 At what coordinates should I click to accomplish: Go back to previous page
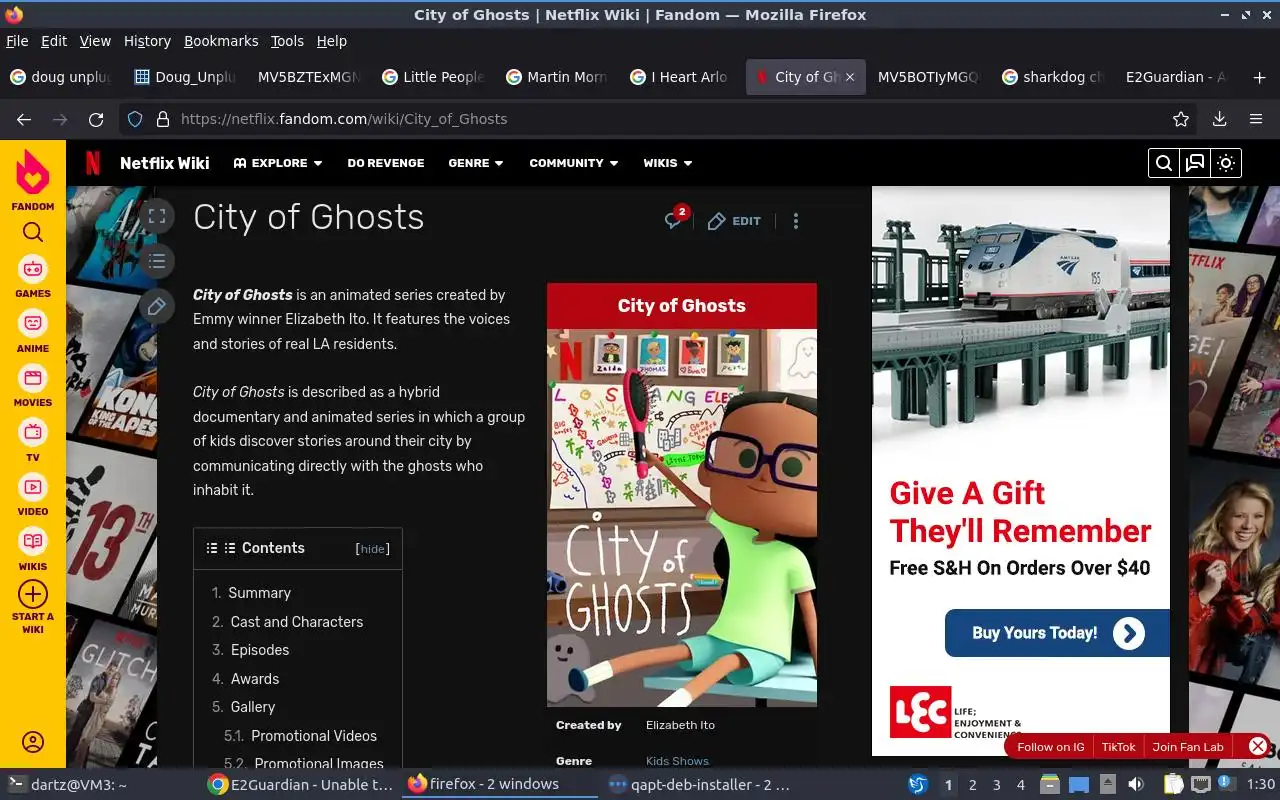(x=24, y=119)
